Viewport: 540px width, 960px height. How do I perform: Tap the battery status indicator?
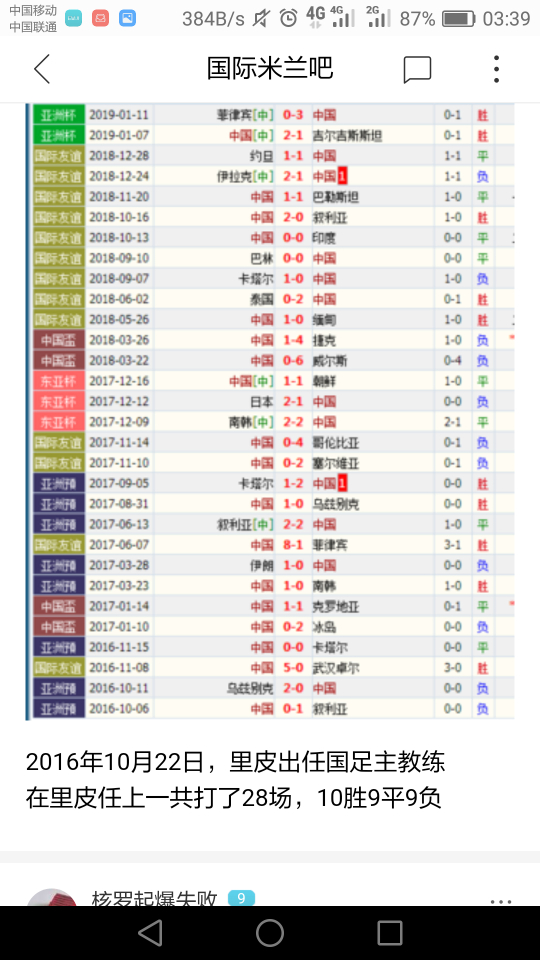point(459,19)
